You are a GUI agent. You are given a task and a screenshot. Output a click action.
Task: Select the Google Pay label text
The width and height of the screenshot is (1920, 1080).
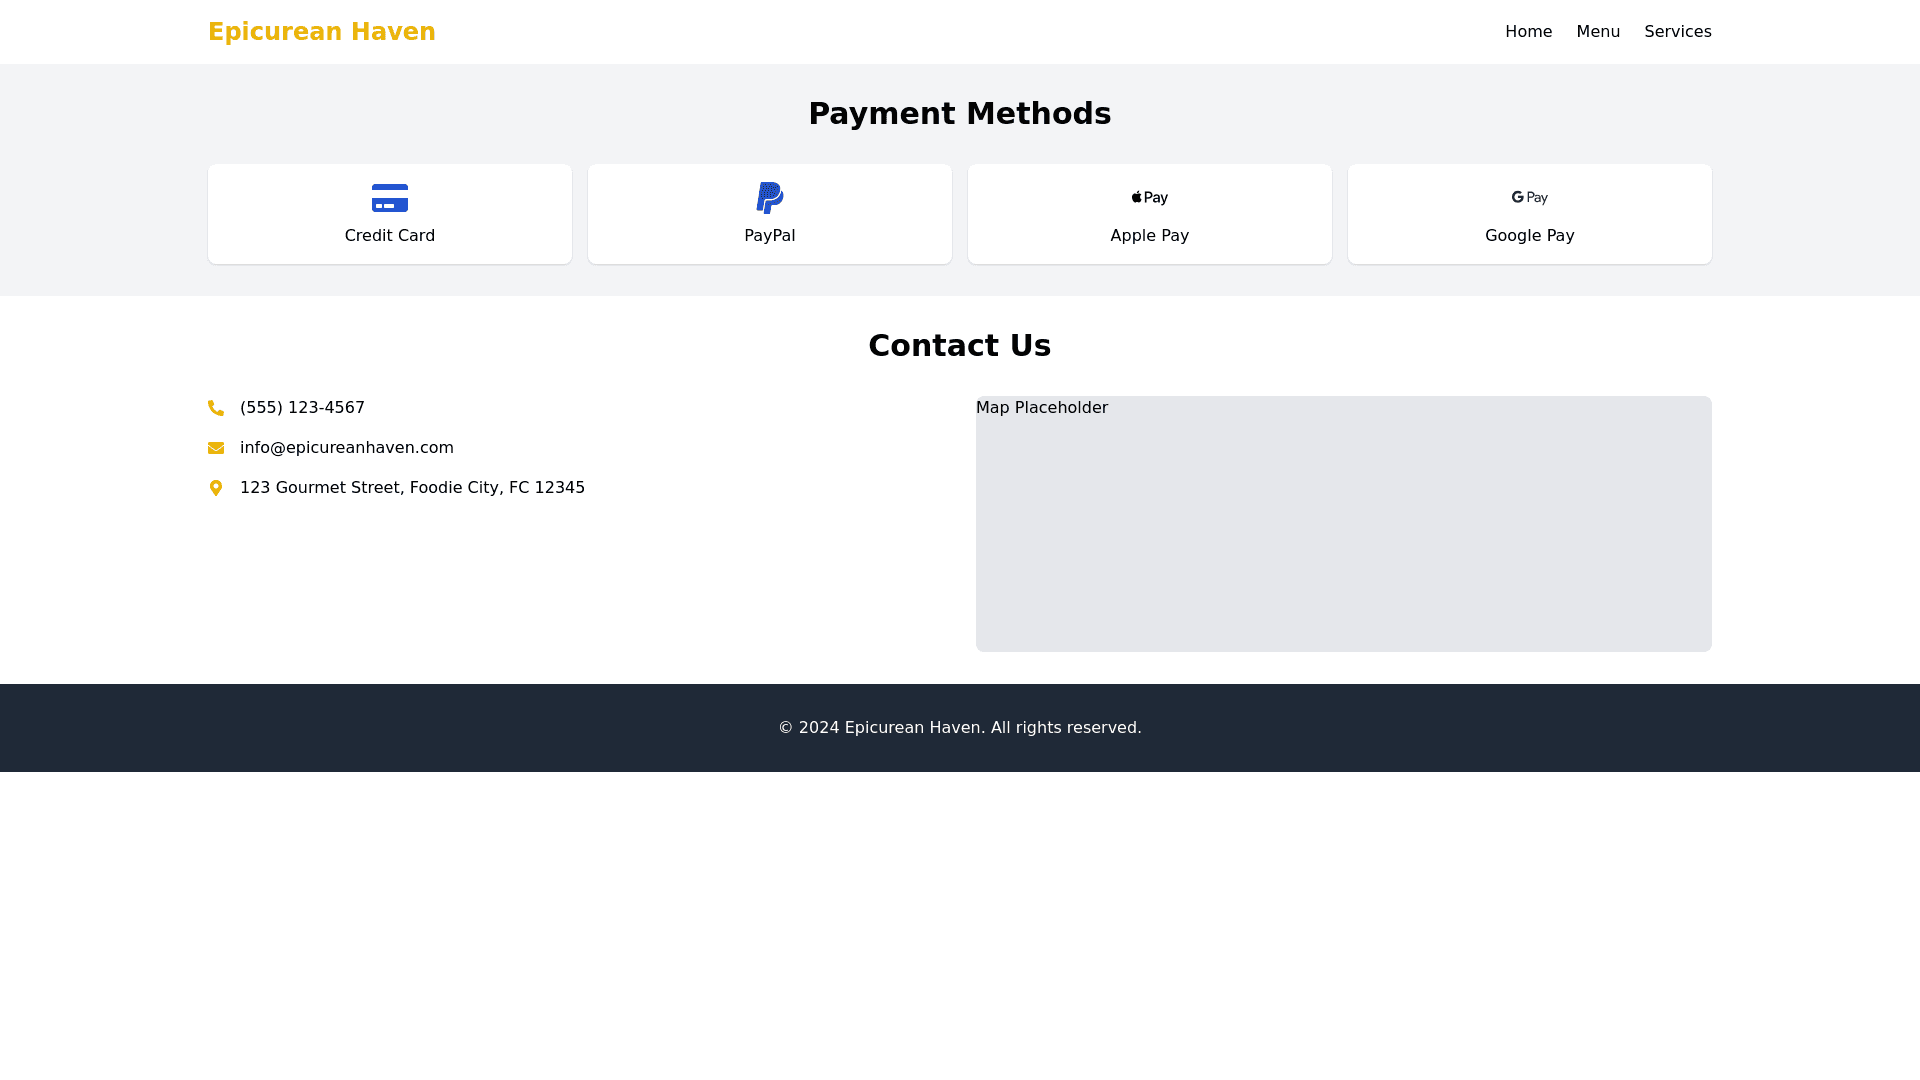pos(1529,236)
